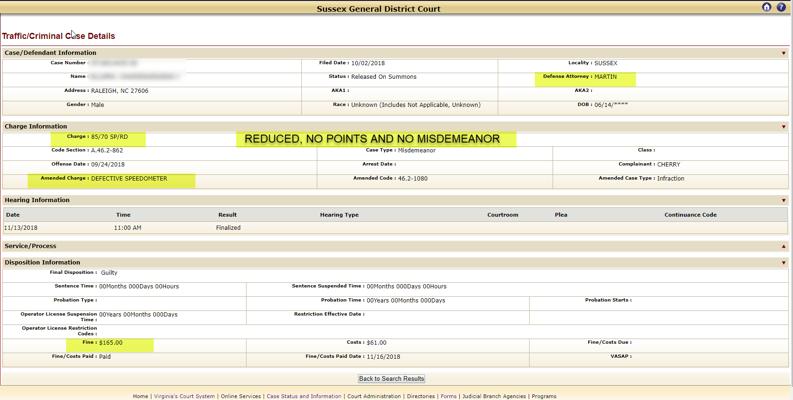The width and height of the screenshot is (793, 400).
Task: Collapse the Case/Defendant Information section
Action: pyautogui.click(x=783, y=53)
